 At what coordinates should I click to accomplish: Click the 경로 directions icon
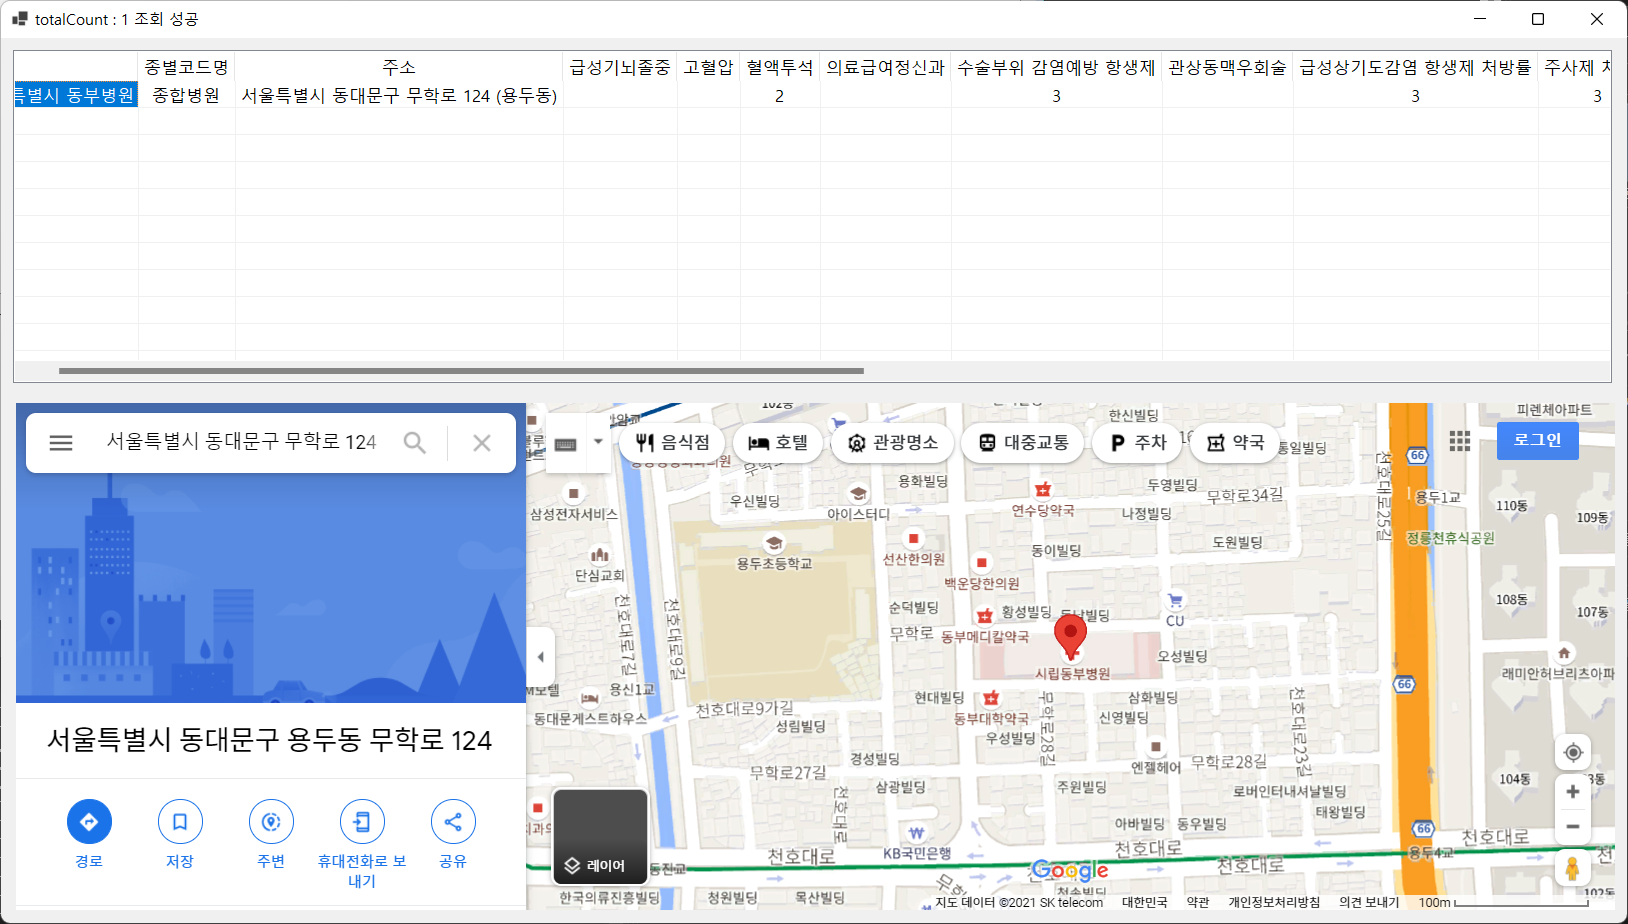pyautogui.click(x=89, y=822)
